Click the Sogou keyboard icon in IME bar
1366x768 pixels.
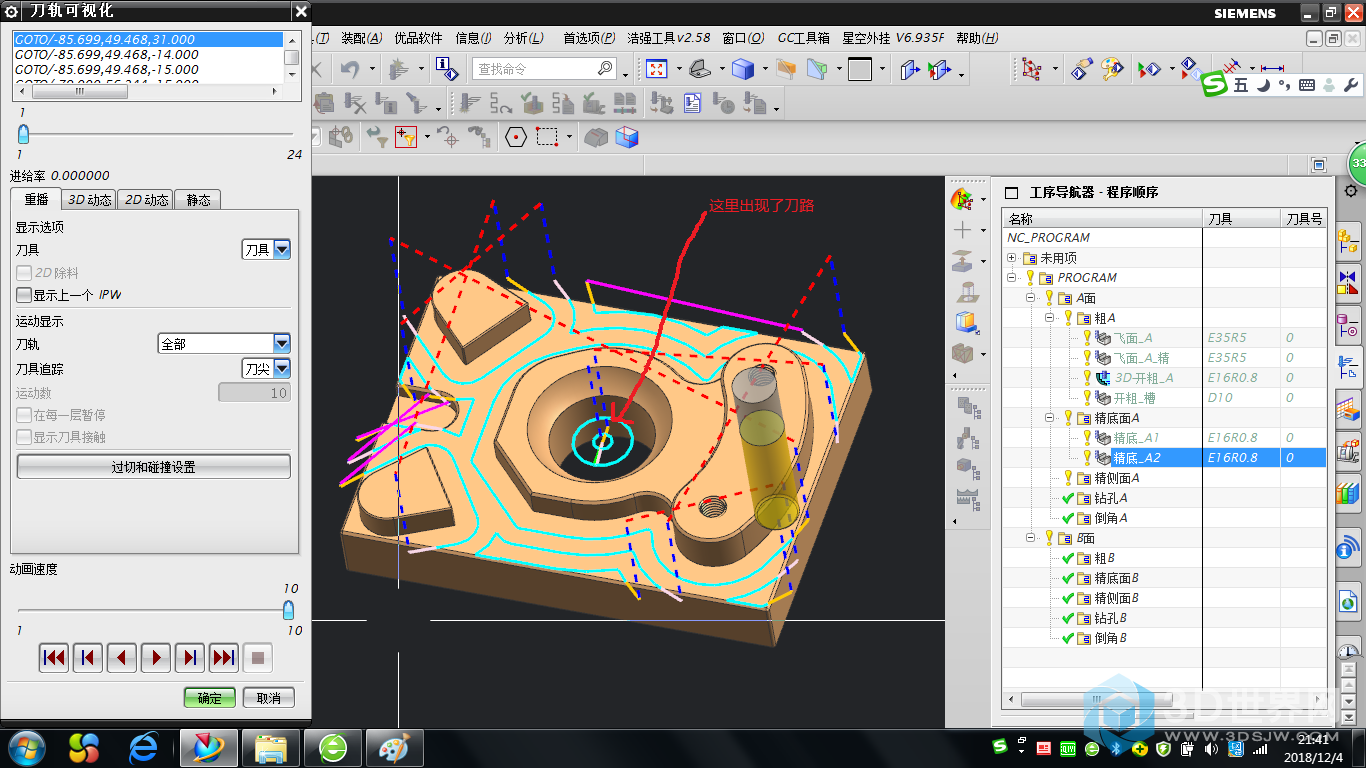[x=1306, y=86]
